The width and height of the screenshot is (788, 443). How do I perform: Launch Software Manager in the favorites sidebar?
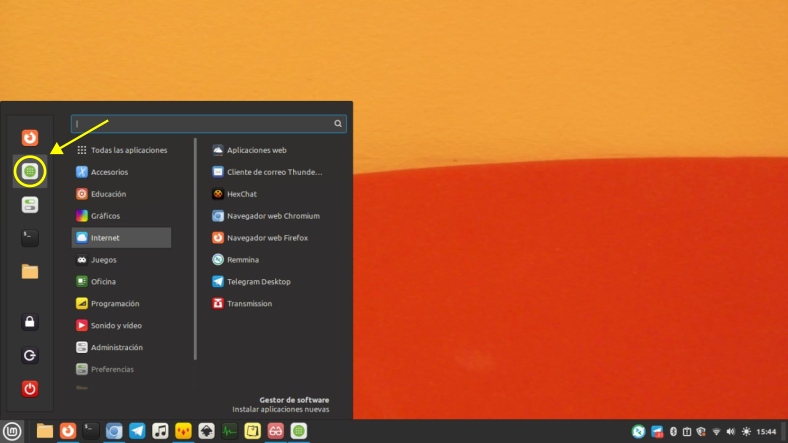(x=30, y=171)
